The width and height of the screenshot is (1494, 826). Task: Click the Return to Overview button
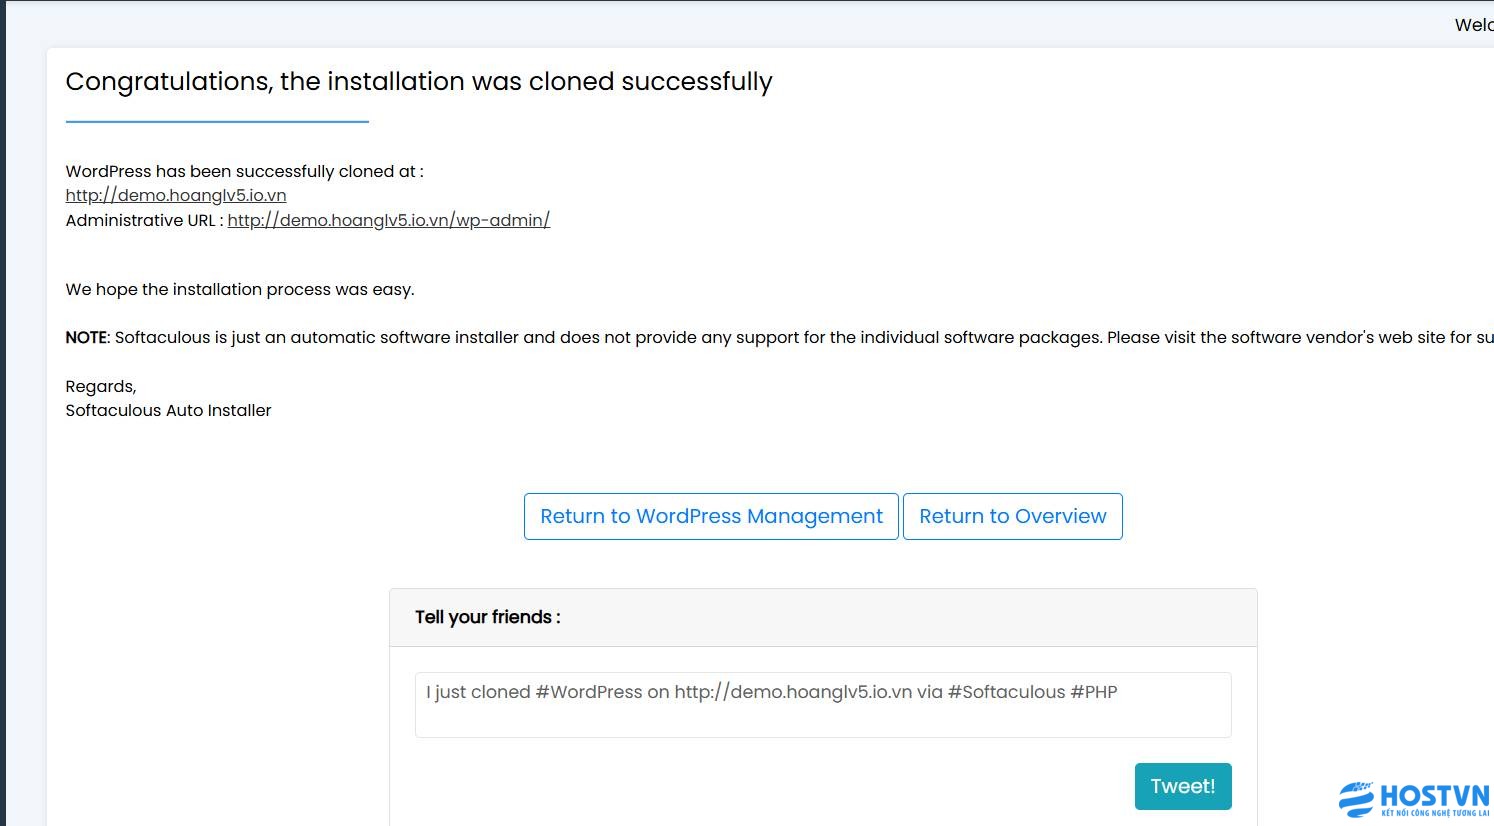click(1012, 516)
